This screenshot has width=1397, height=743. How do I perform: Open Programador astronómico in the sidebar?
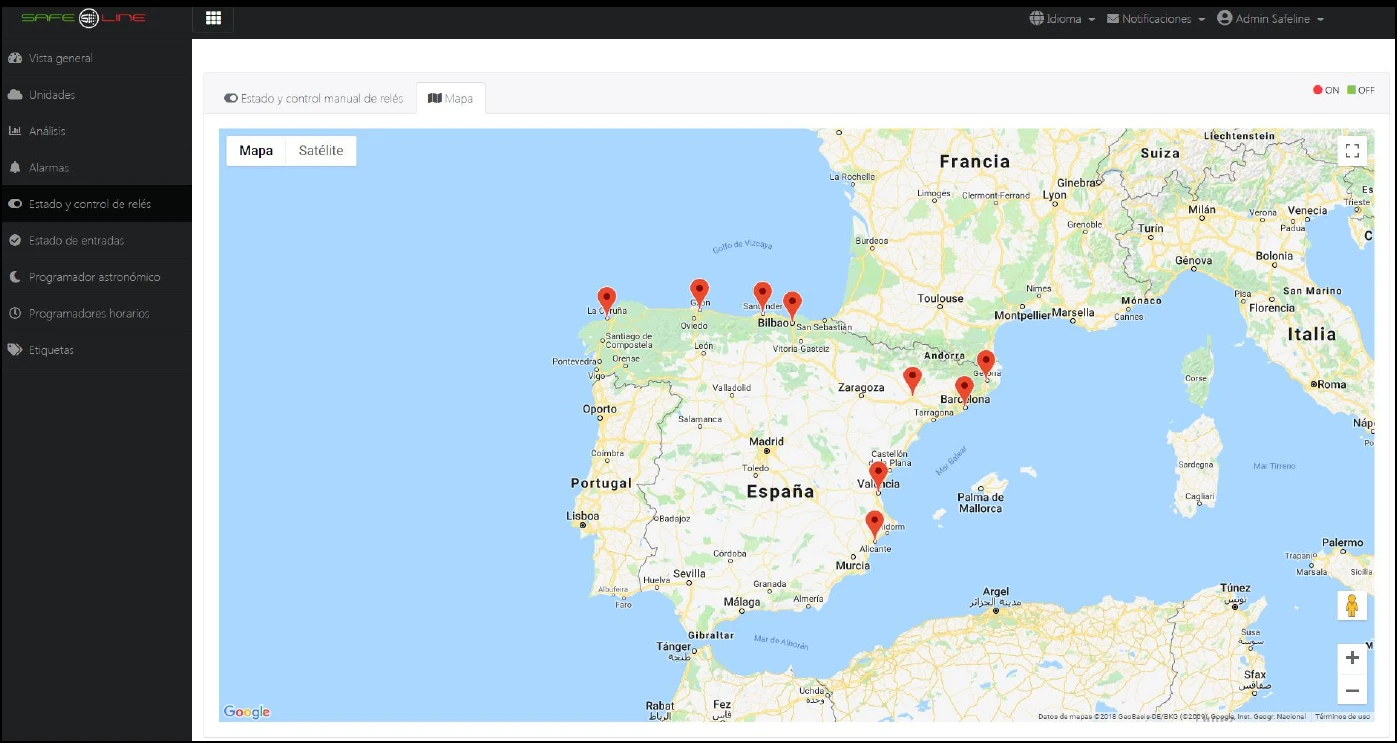(x=94, y=277)
